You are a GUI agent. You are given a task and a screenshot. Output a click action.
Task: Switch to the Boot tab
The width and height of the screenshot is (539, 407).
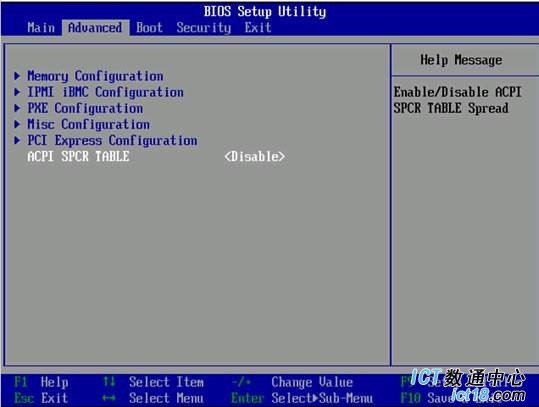149,28
